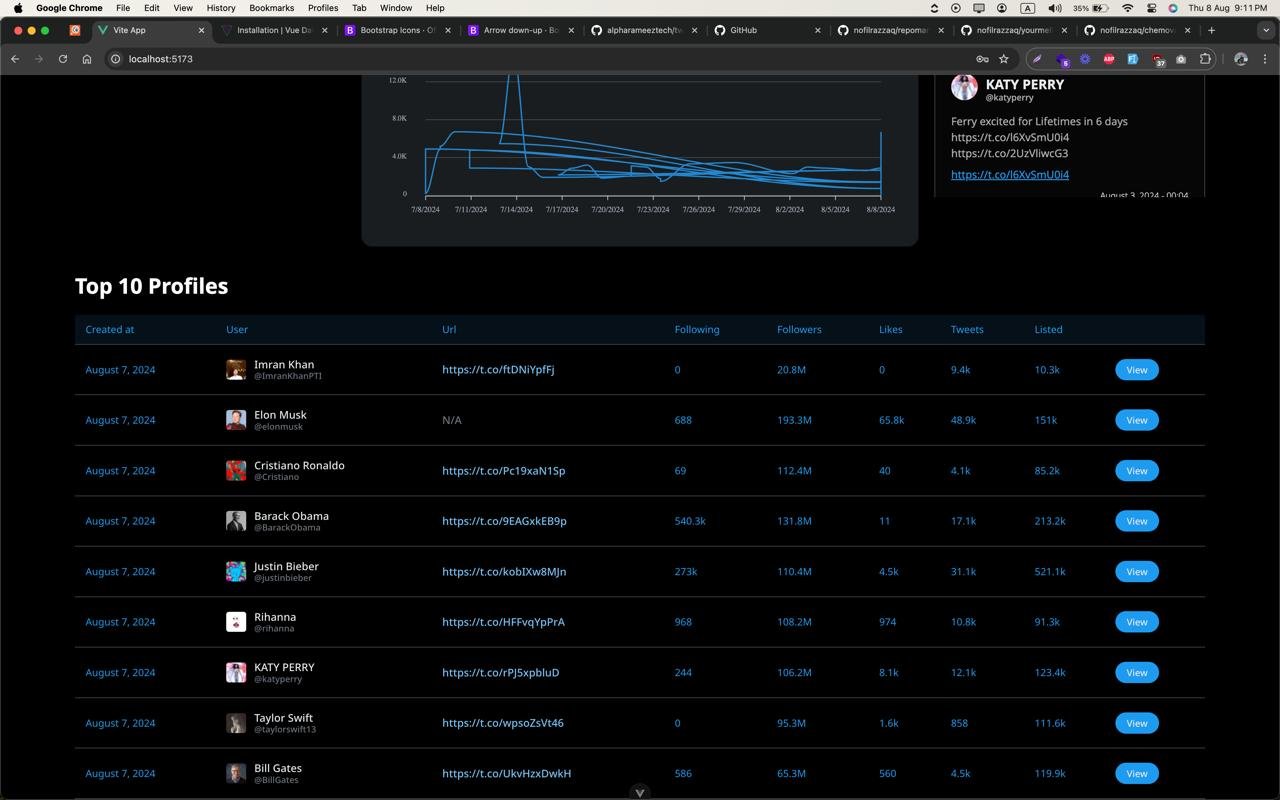Open Katy Perry's t.co link
This screenshot has width=1280, height=800.
pos(1010,174)
